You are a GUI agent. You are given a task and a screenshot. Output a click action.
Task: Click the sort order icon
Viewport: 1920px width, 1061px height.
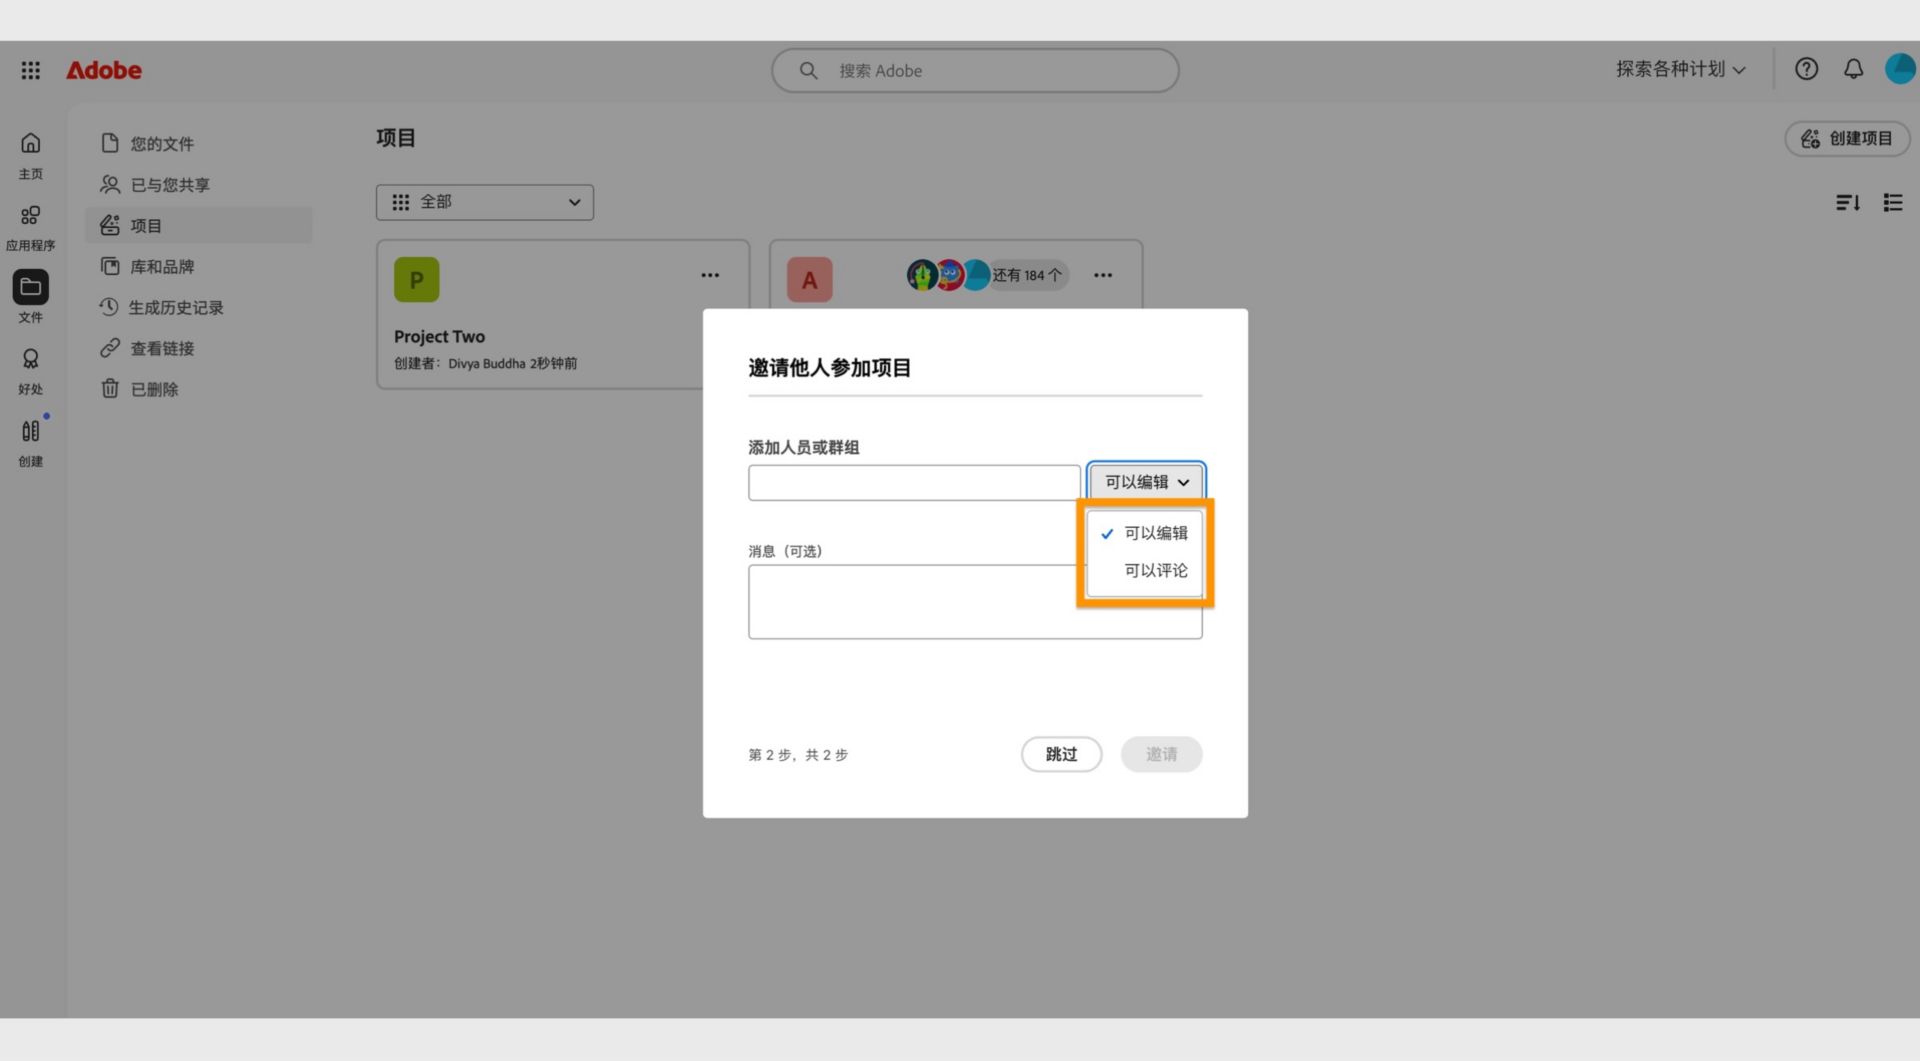[x=1848, y=203]
